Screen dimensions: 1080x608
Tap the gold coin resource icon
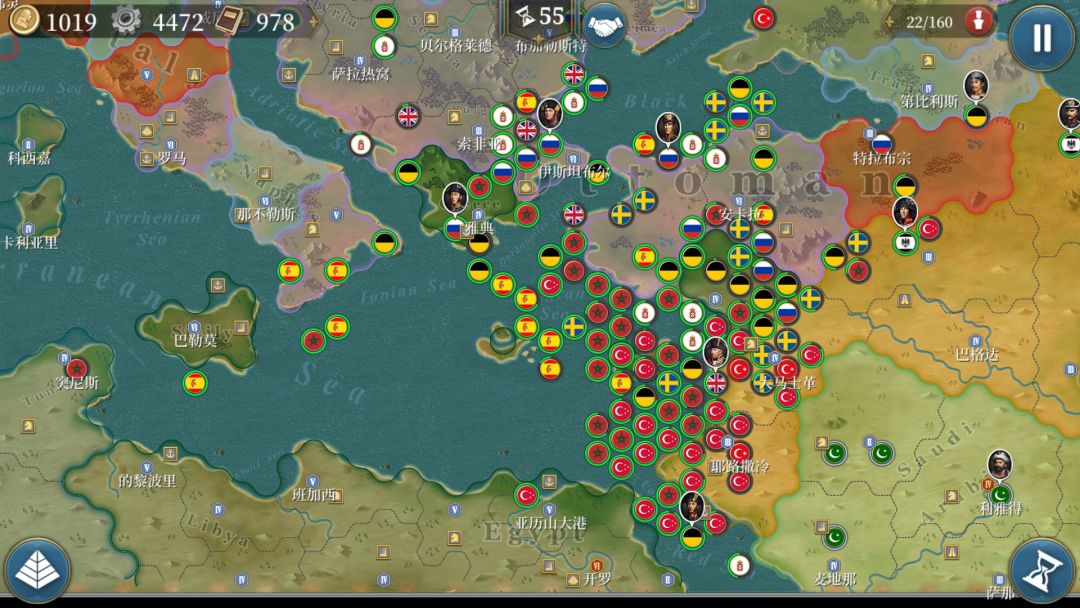[23, 21]
